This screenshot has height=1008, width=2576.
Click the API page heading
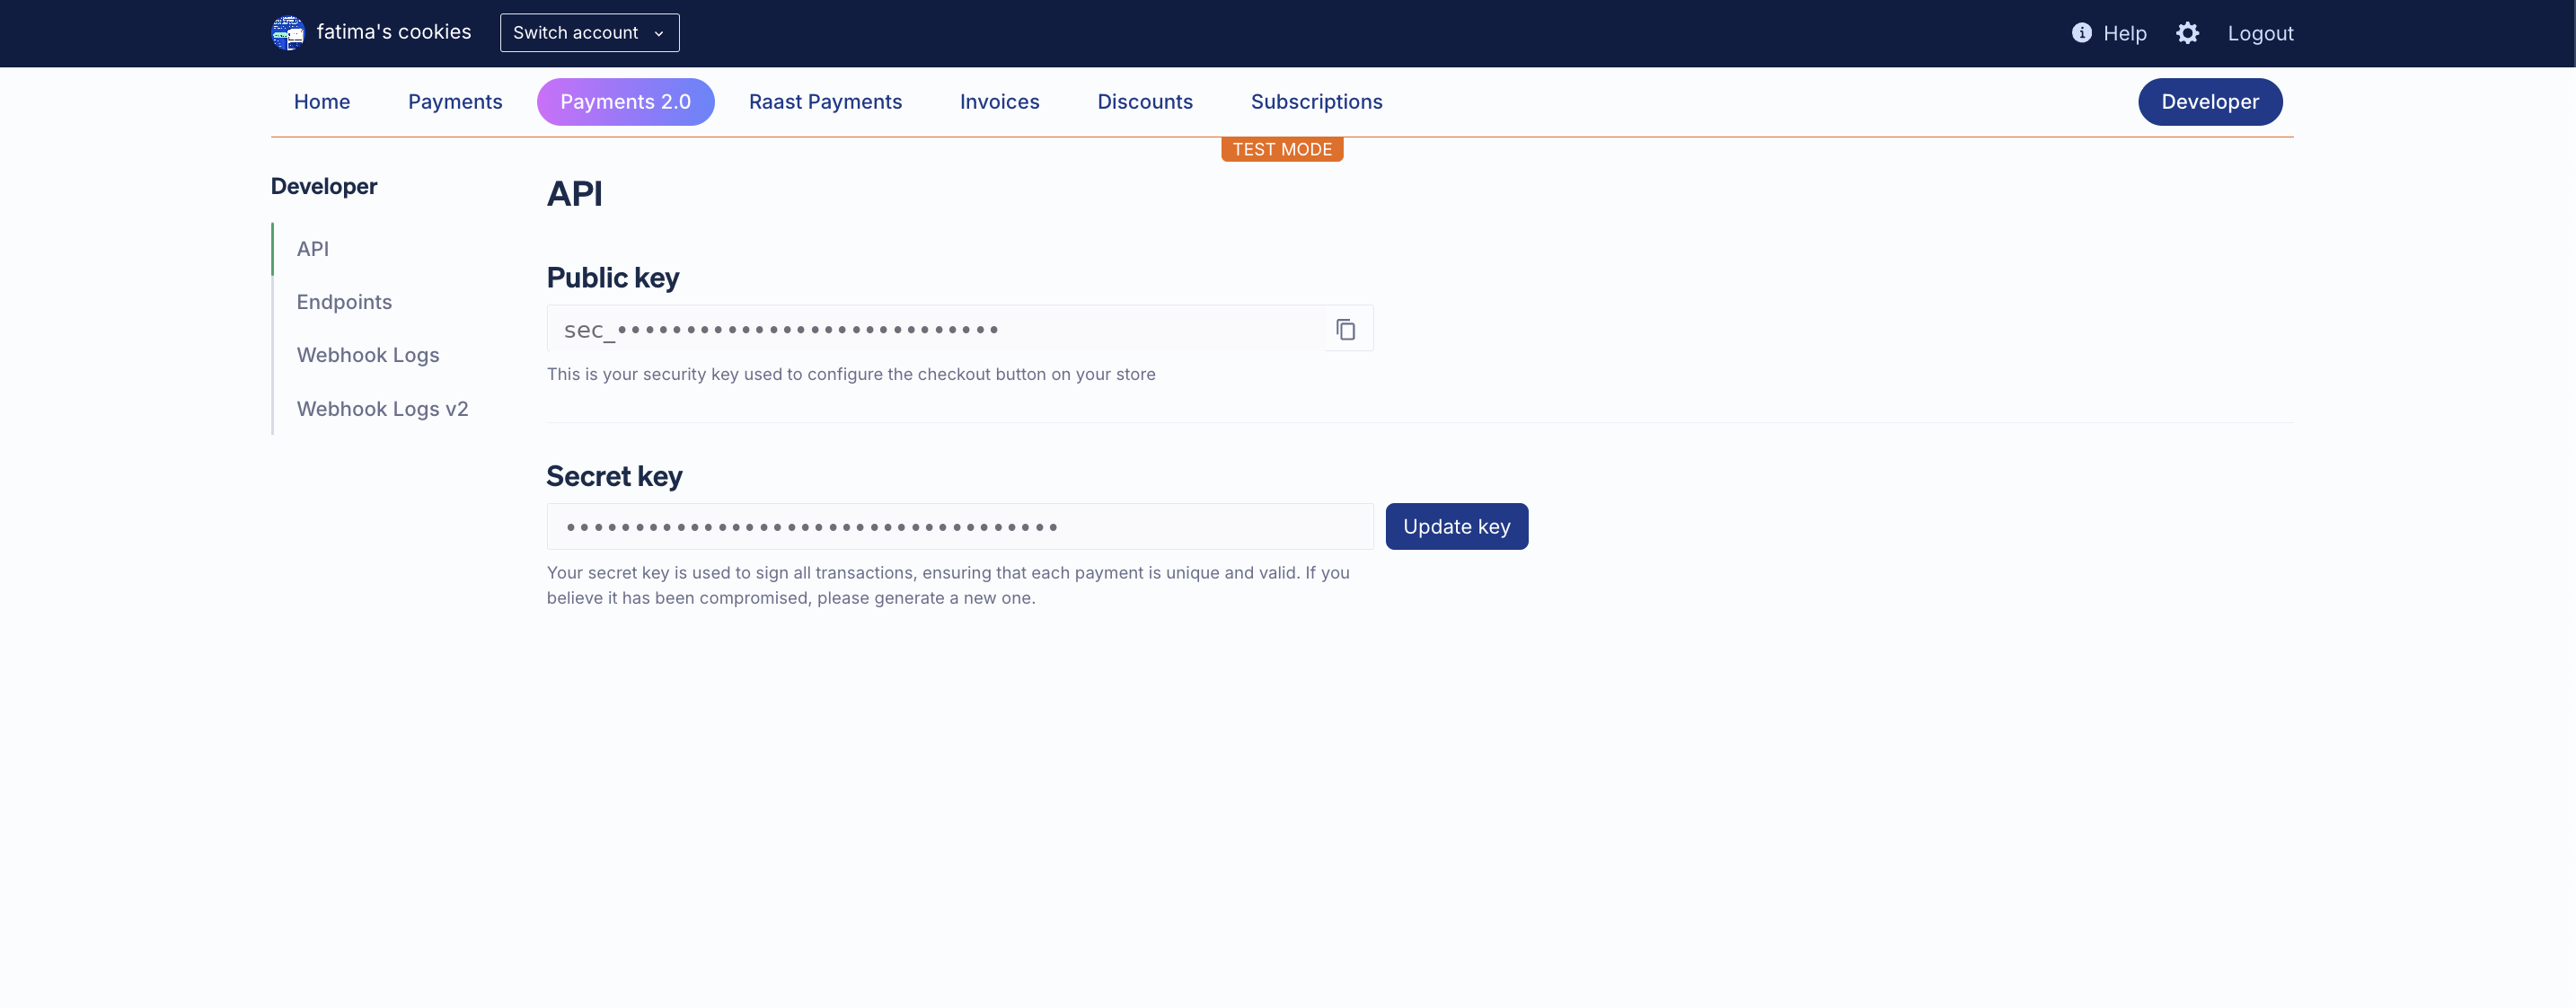pos(574,194)
